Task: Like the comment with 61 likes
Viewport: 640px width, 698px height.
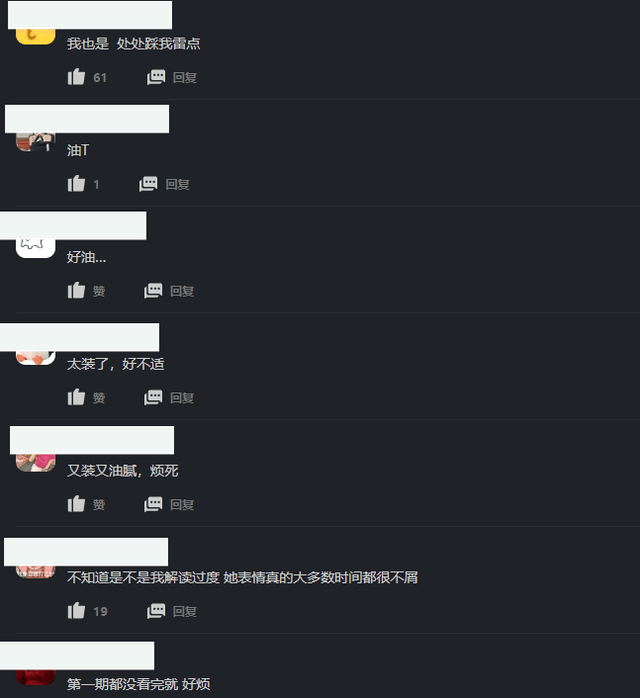Action: pos(76,77)
